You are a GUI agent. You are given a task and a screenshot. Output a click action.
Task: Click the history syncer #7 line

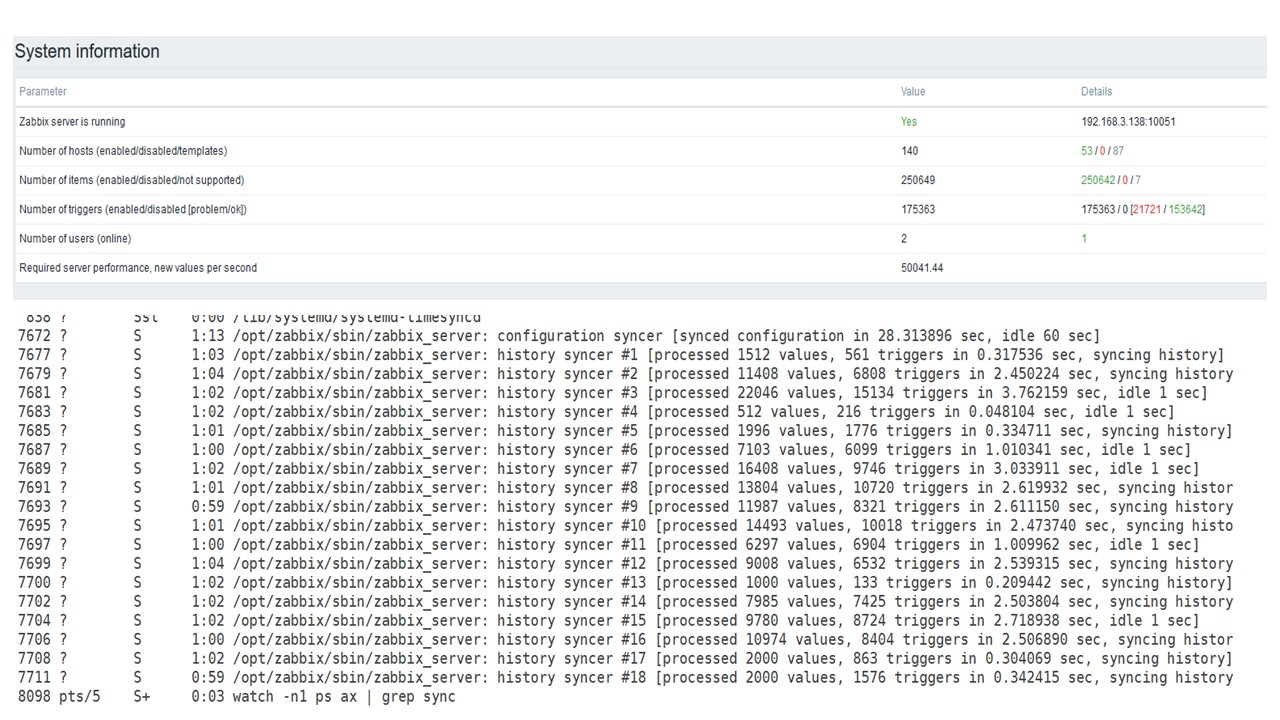608,469
